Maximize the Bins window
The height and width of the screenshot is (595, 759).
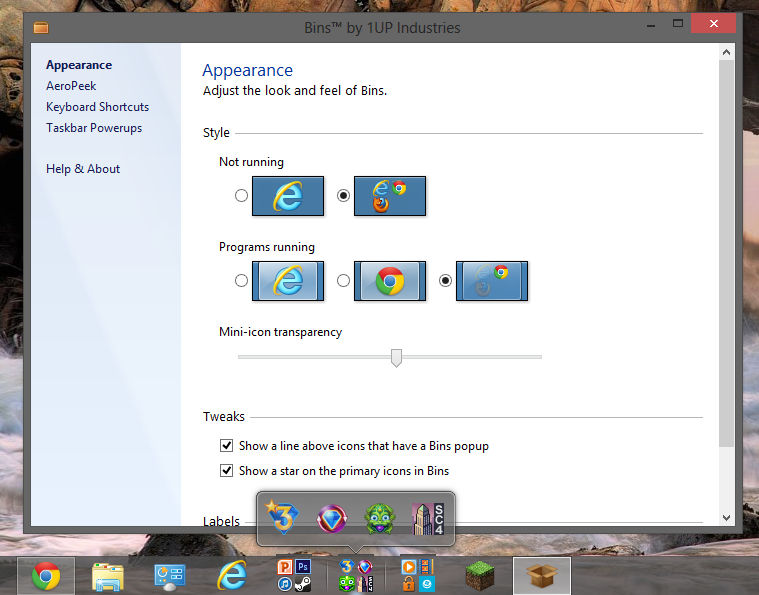point(678,23)
